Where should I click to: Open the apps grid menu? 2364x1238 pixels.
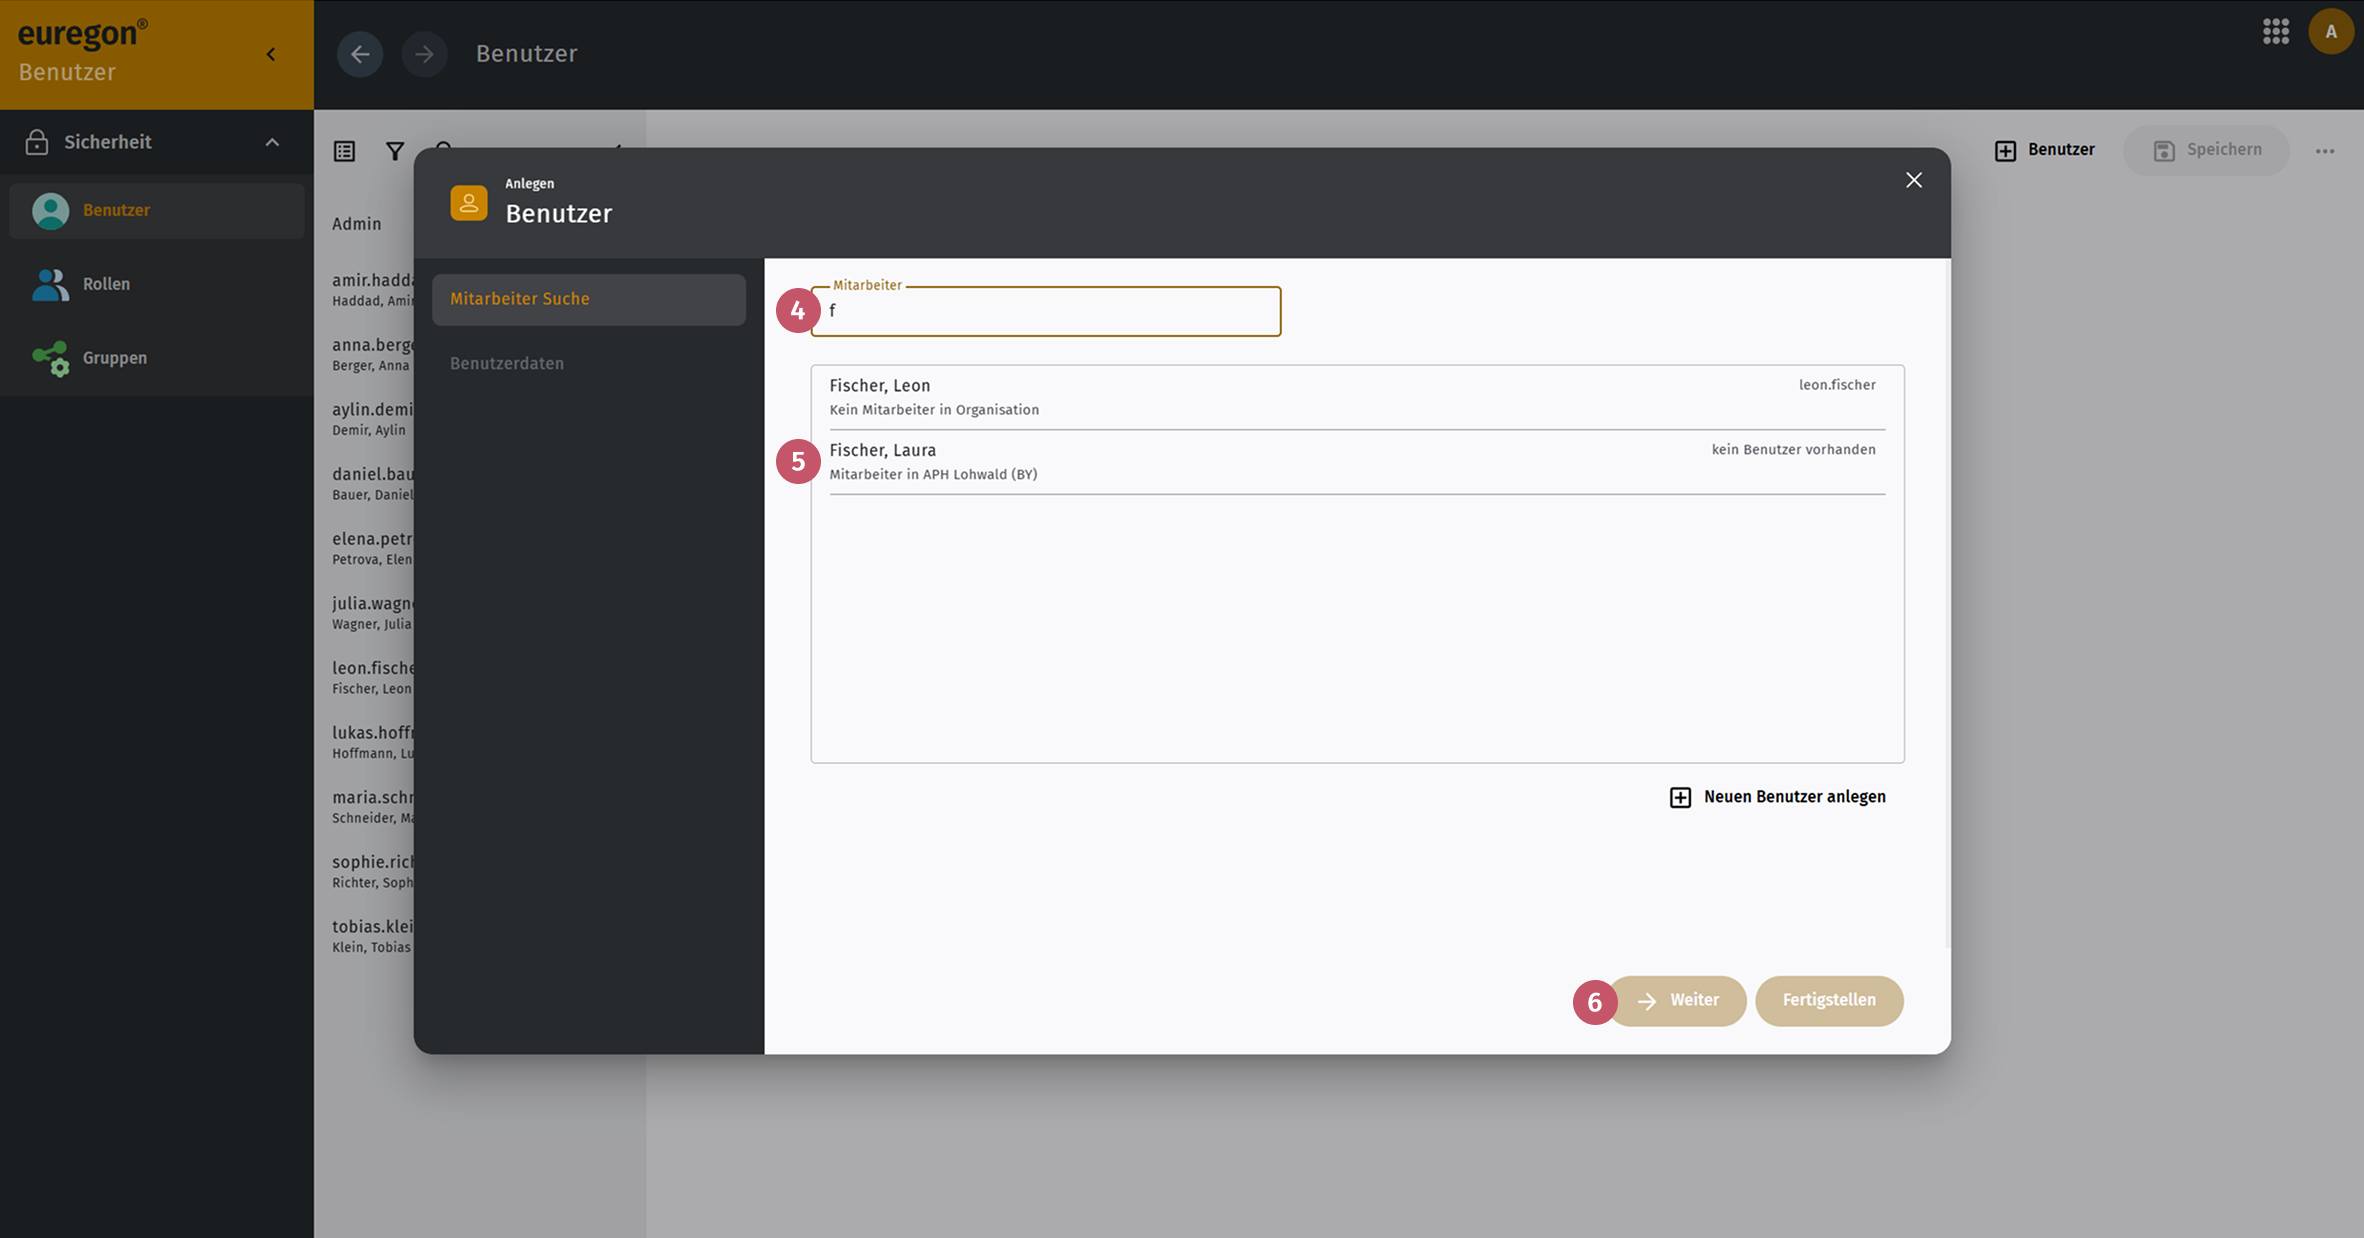pyautogui.click(x=2276, y=31)
